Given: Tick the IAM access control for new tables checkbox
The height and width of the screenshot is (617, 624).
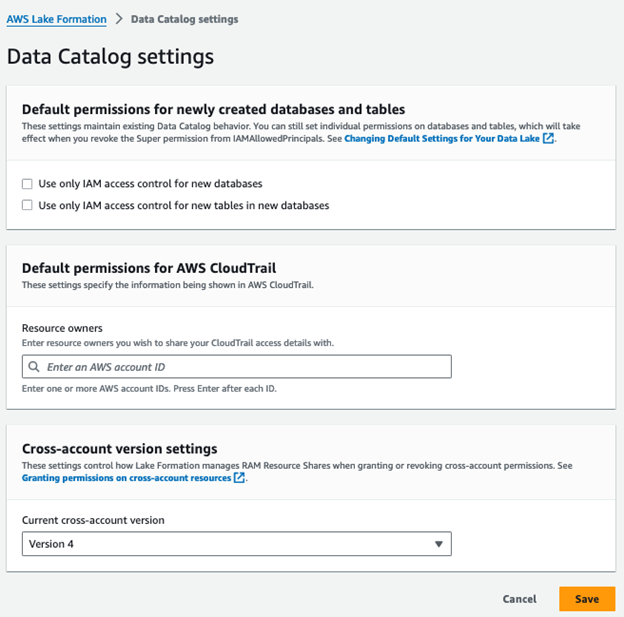Looking at the screenshot, I should [x=27, y=205].
